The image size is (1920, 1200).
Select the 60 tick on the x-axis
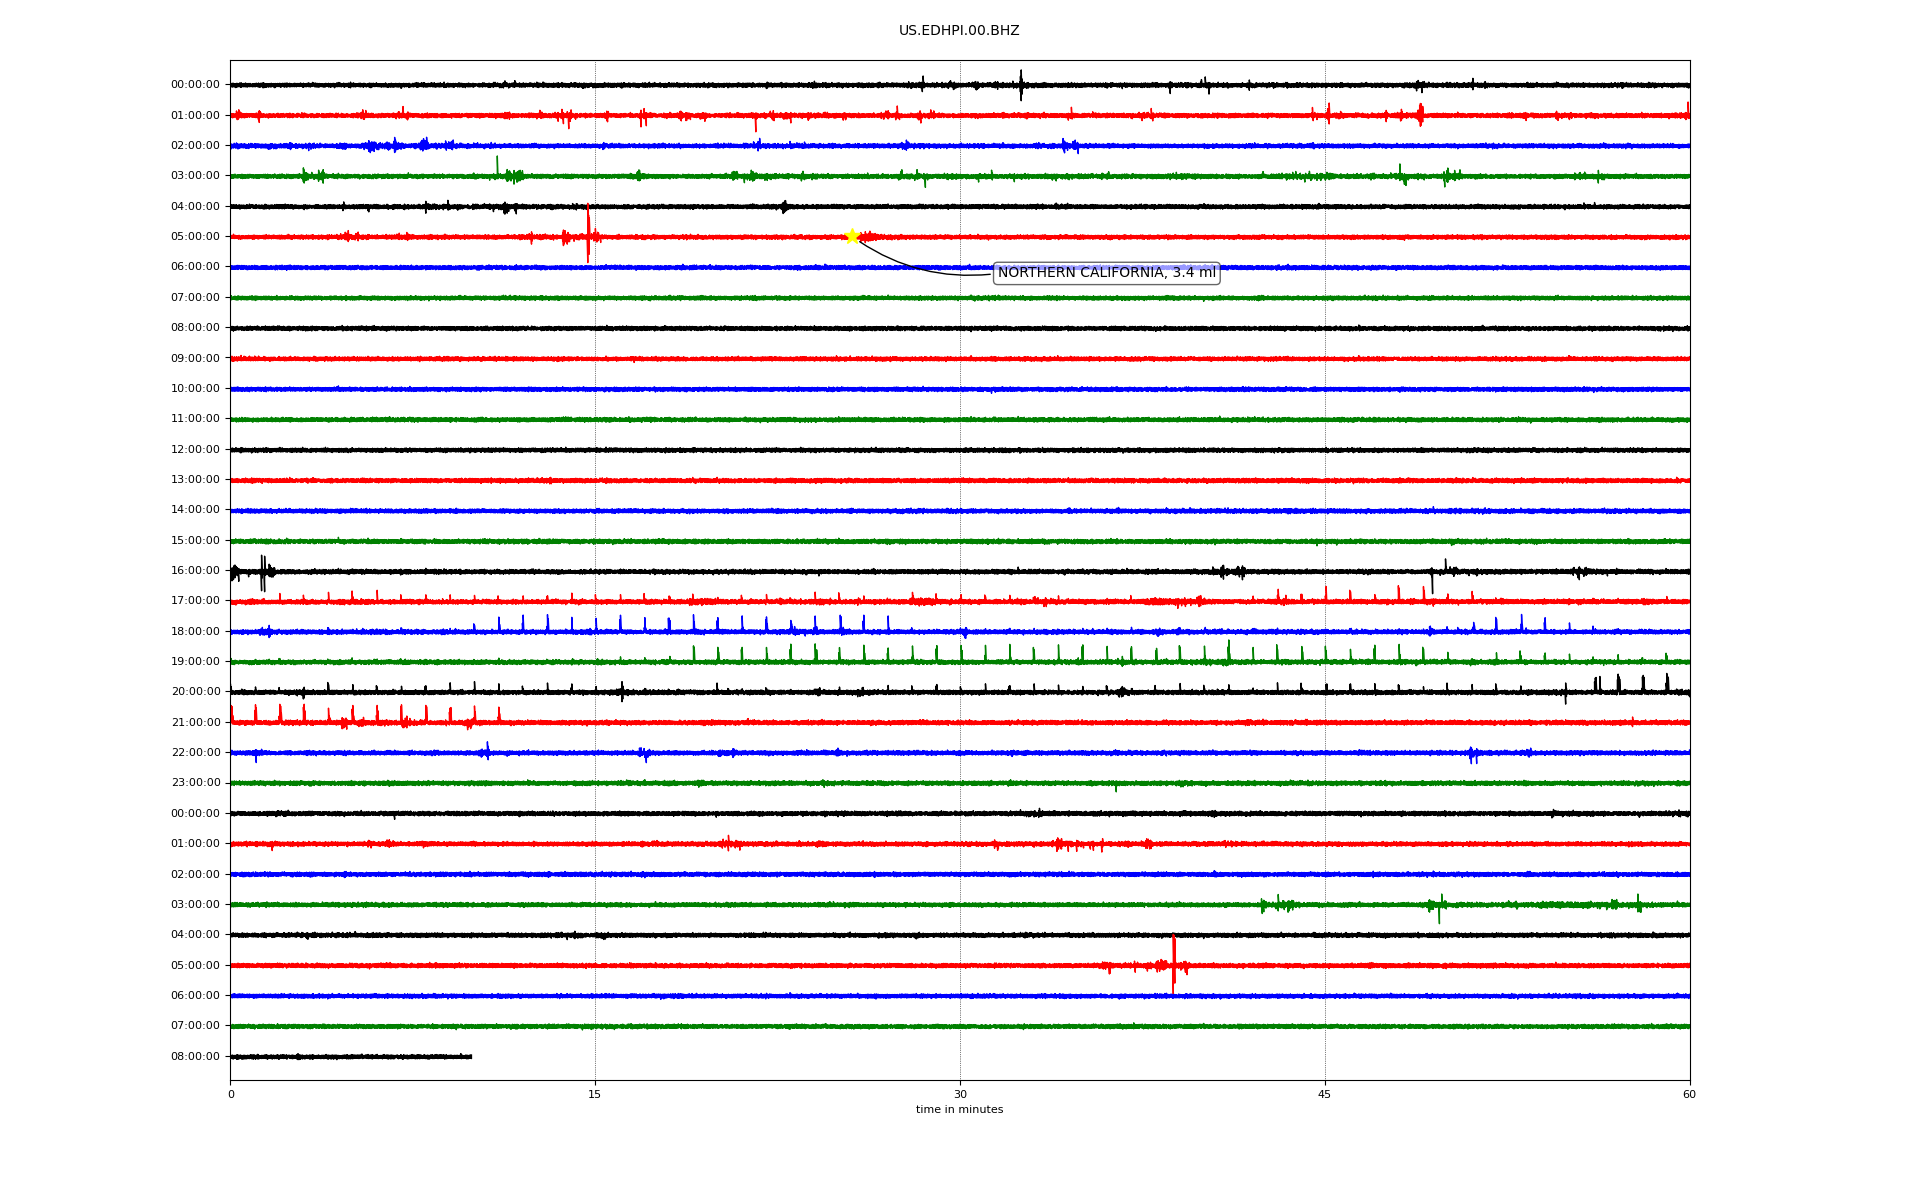tap(1689, 1094)
